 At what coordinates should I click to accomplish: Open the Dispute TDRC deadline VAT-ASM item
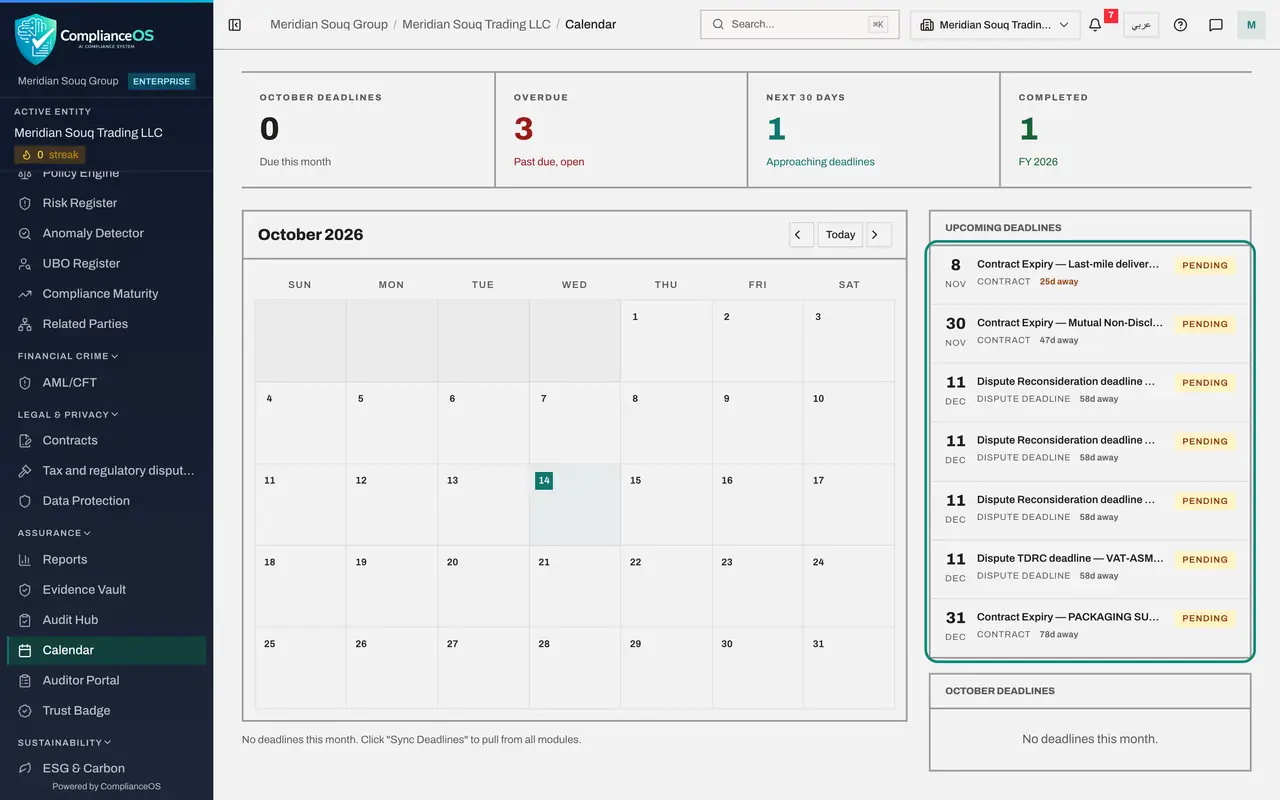(1089, 569)
